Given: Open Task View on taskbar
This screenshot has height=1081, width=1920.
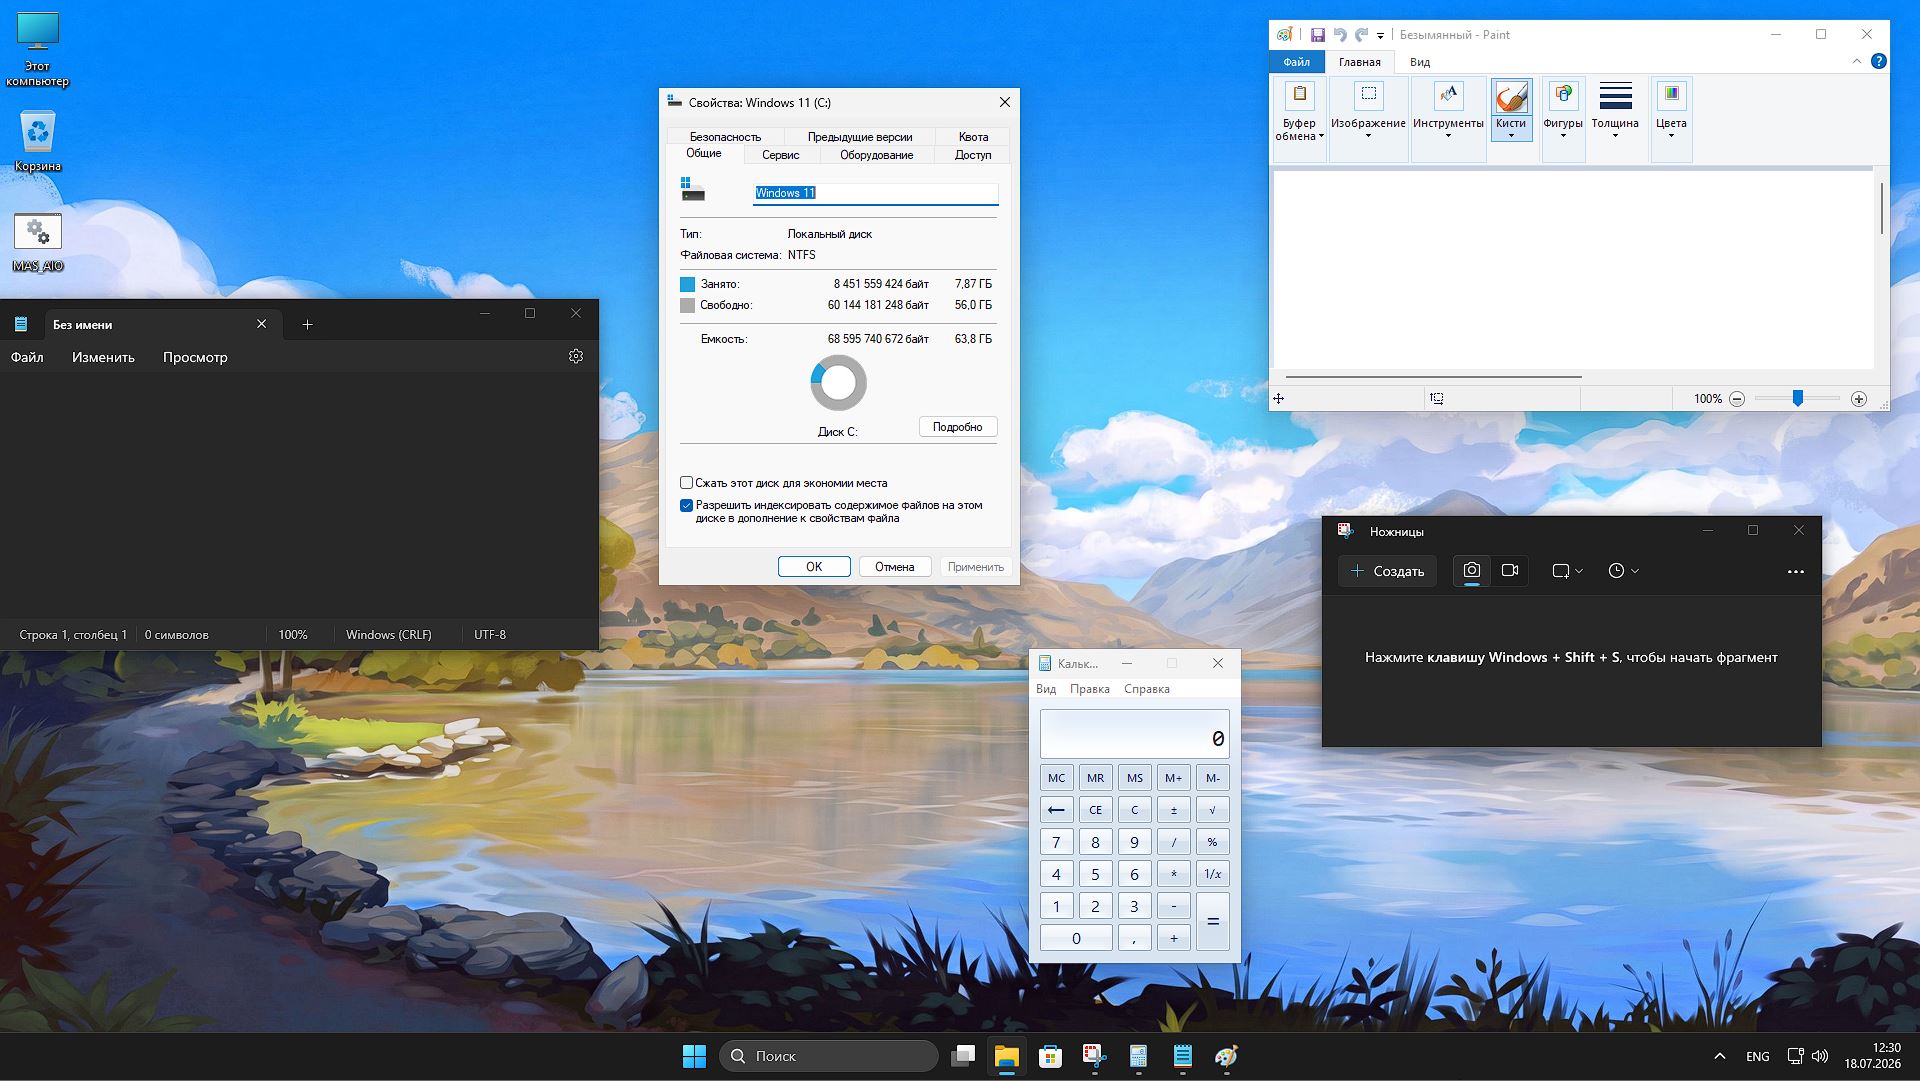Looking at the screenshot, I should click(963, 1056).
